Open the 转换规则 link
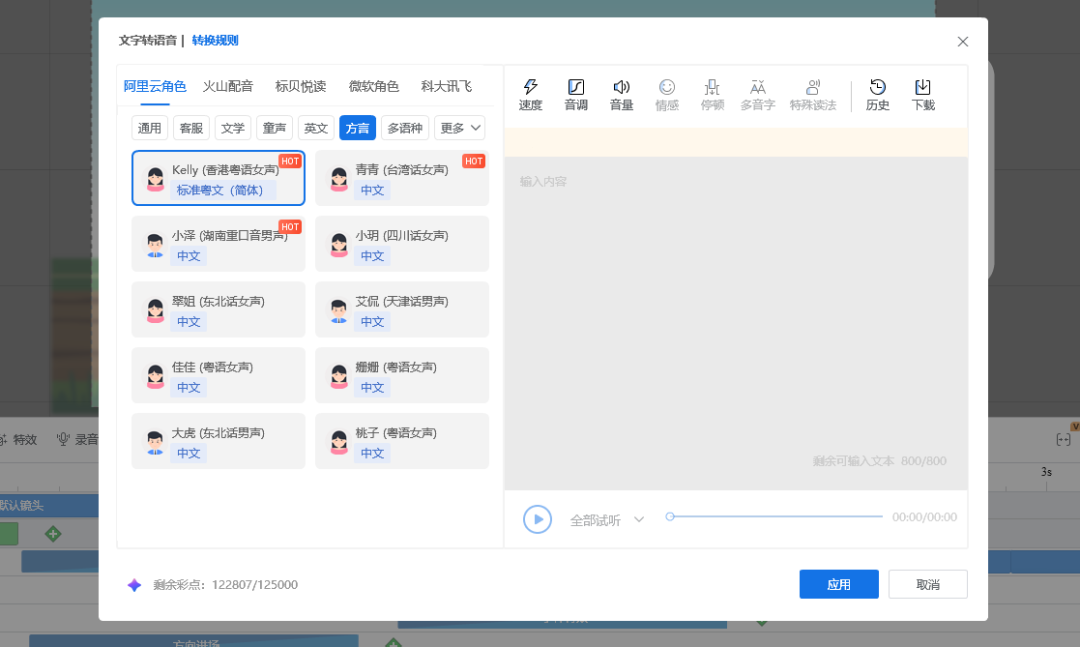The height and width of the screenshot is (647, 1080). (x=215, y=41)
